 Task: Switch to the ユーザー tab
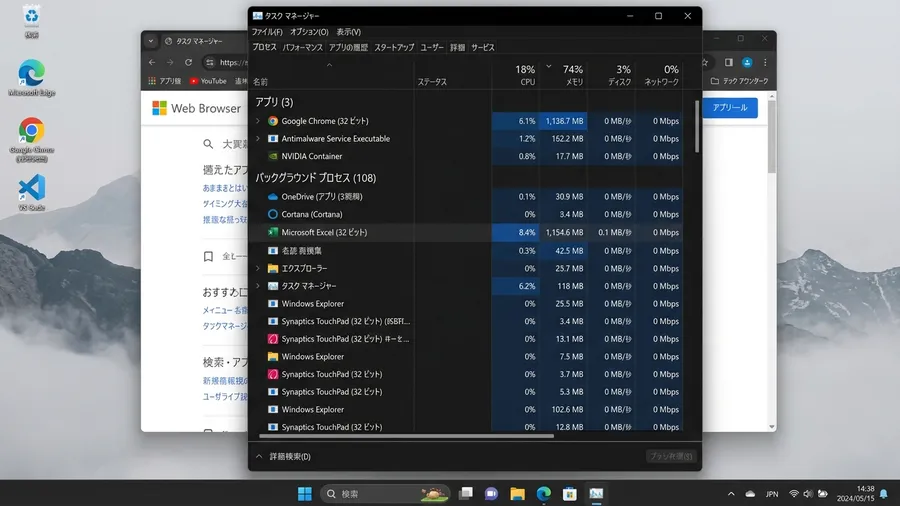[432, 48]
